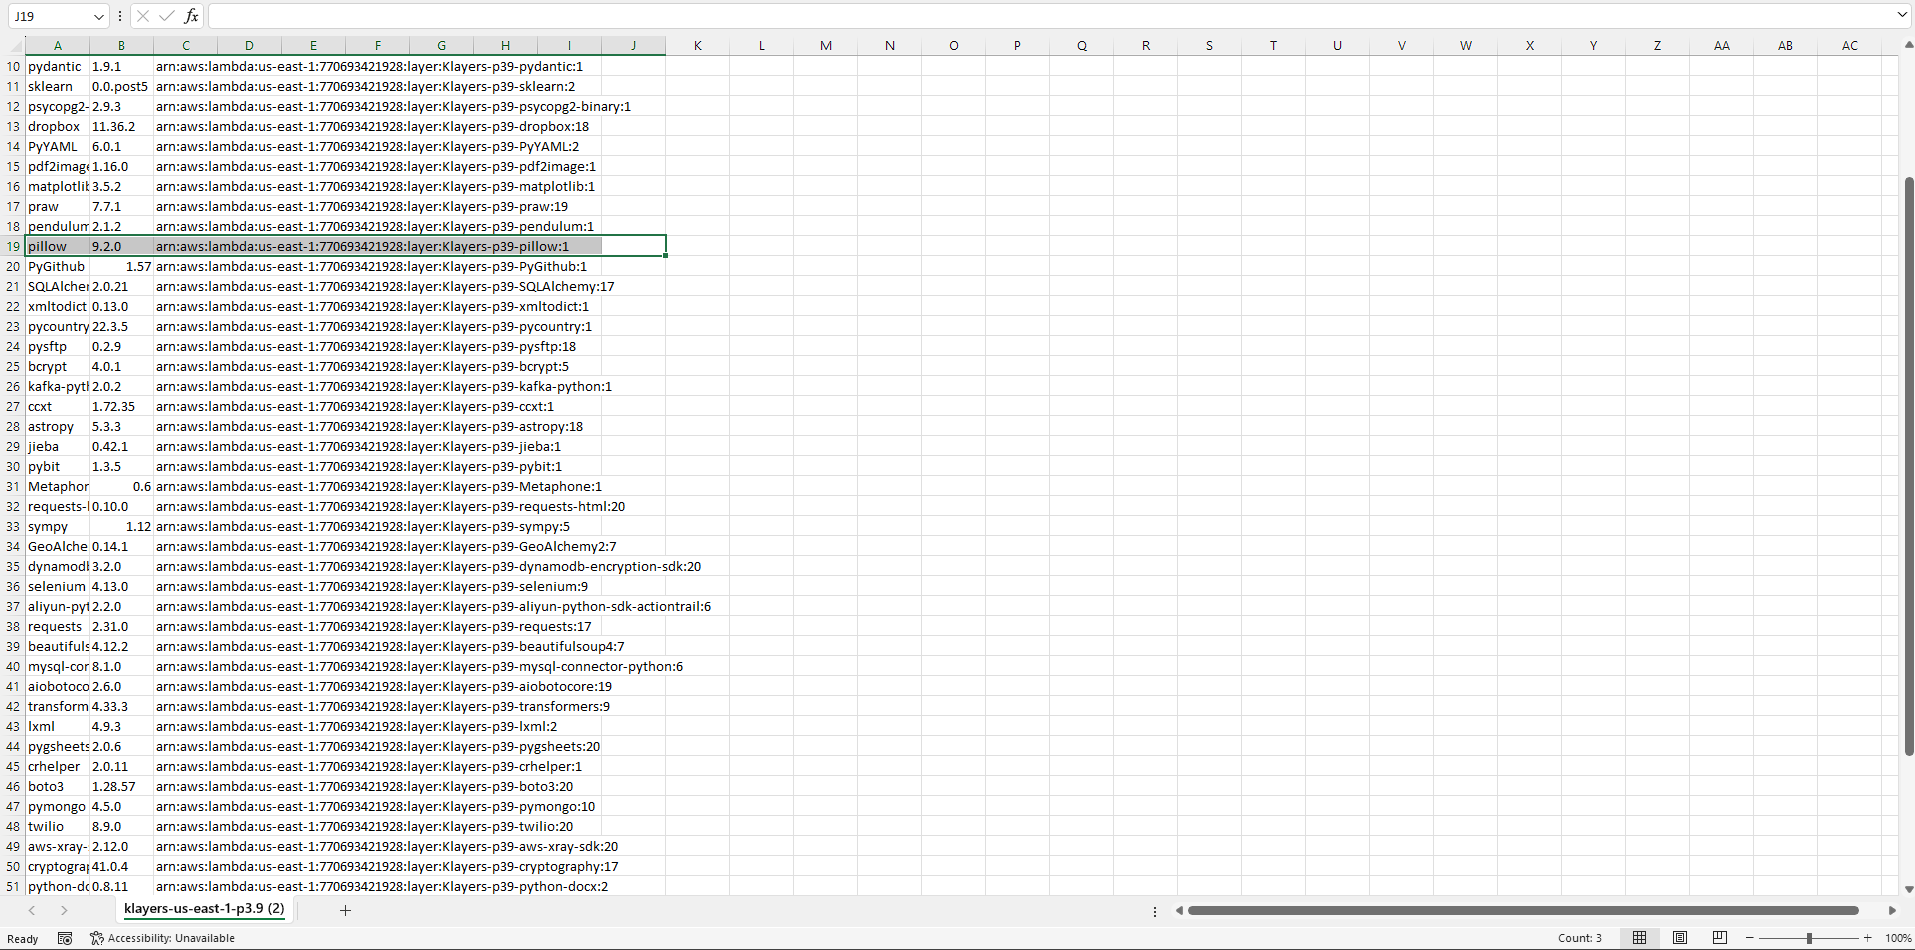Switch to Page Break Preview icon

[x=1720, y=938]
